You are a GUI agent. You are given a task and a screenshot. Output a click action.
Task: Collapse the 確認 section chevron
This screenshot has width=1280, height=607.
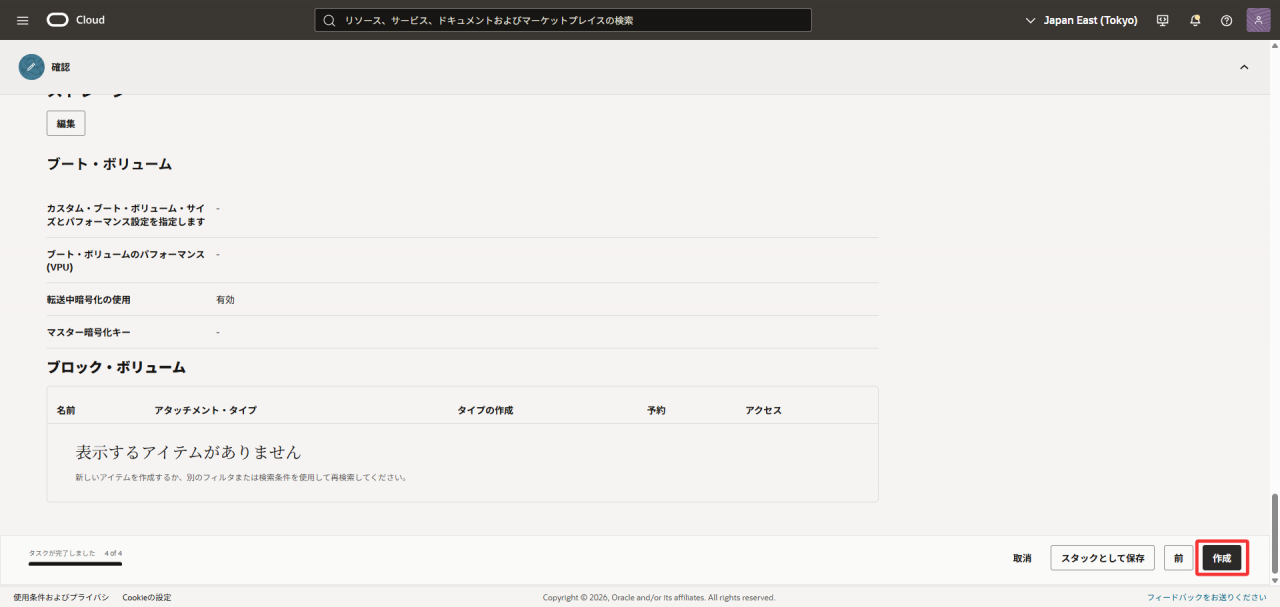coord(1244,67)
